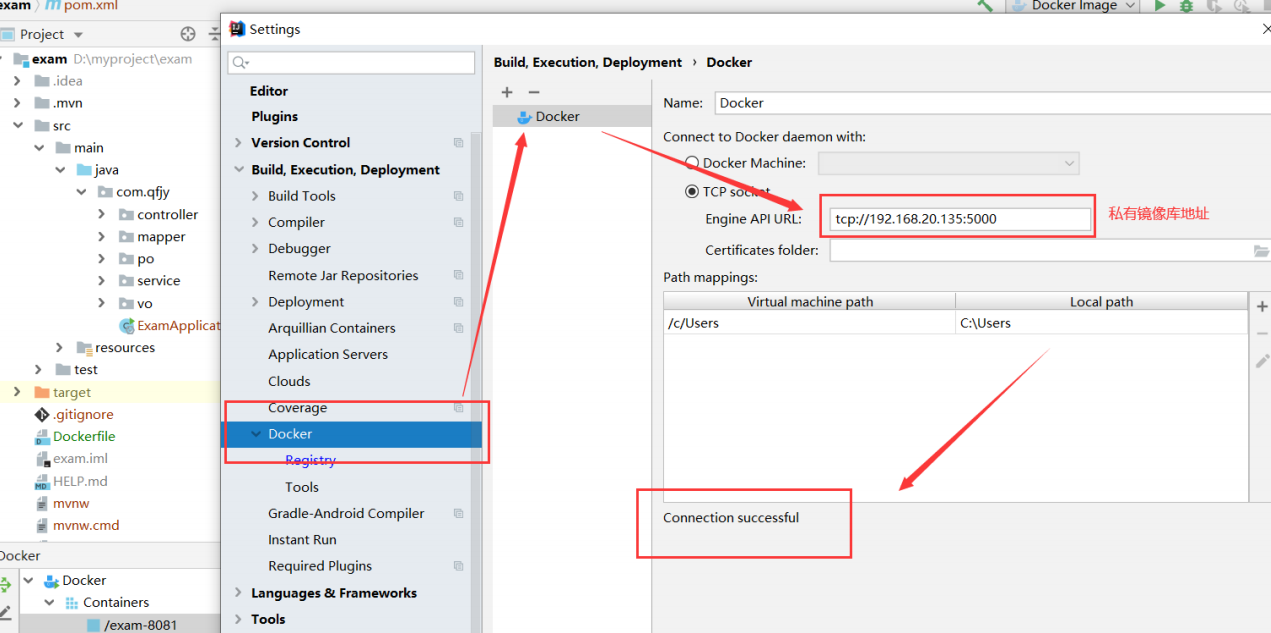Click the pom.xml breadcrumb
Viewport: 1271px width, 633px height.
[81, 5]
